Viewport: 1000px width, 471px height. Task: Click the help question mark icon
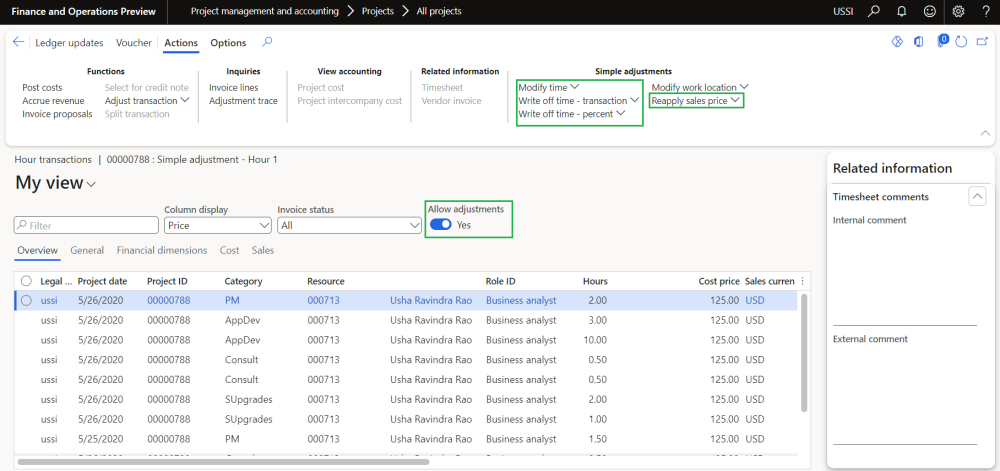coord(985,12)
